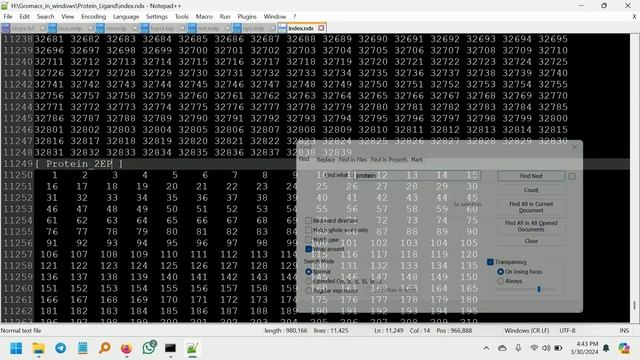This screenshot has height=360, width=640.
Task: Close the index.ndx tab with its red X
Action: (x=321, y=28)
